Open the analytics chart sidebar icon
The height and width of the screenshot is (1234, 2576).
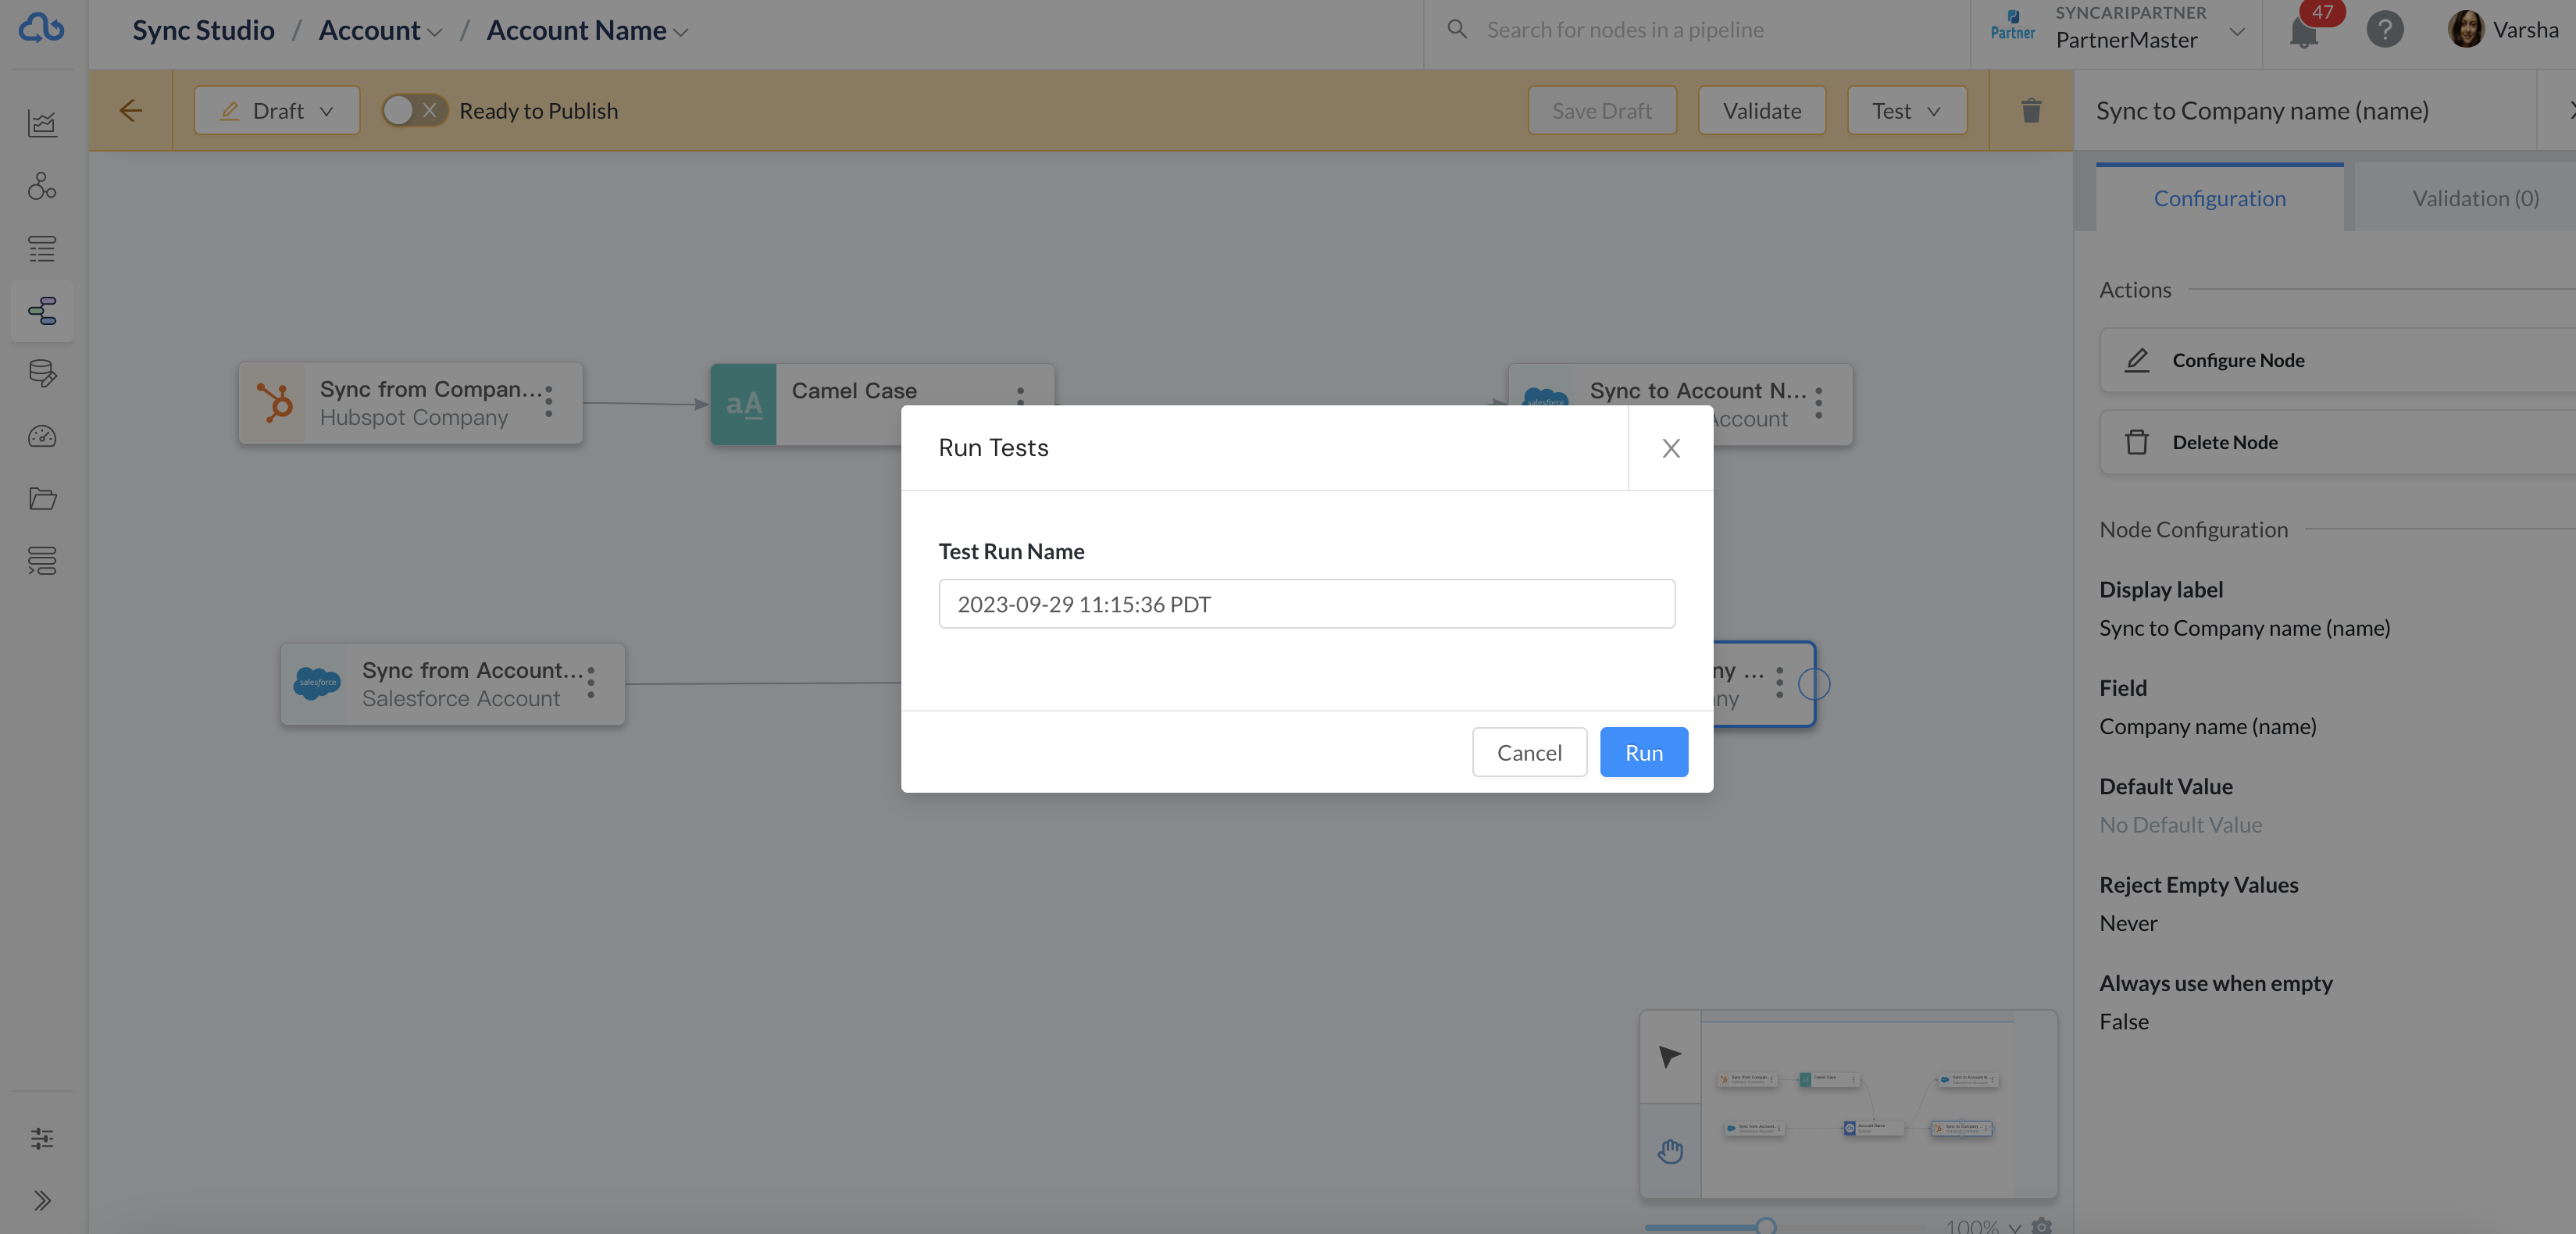(x=42, y=123)
